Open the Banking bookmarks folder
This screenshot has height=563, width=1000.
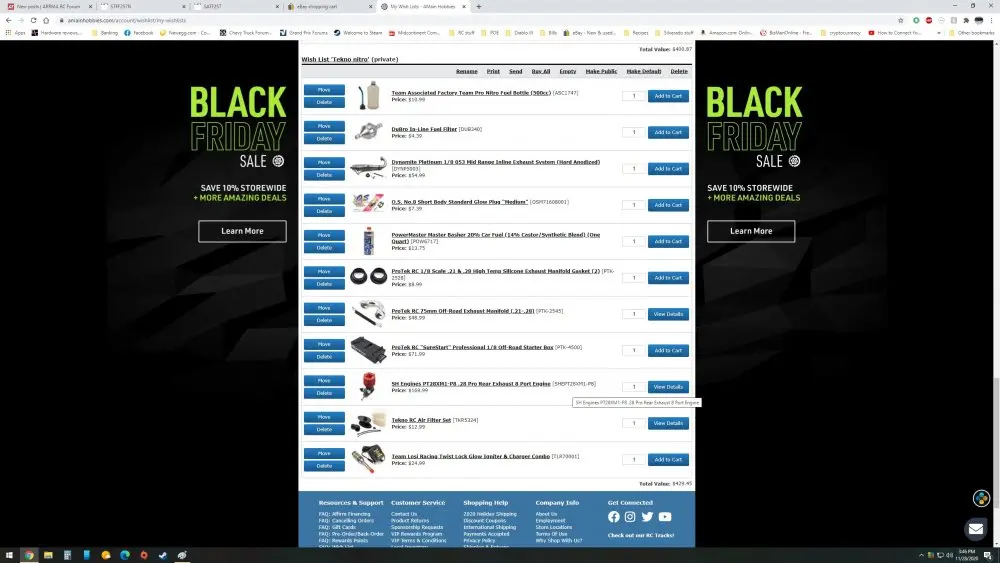pyautogui.click(x=105, y=33)
